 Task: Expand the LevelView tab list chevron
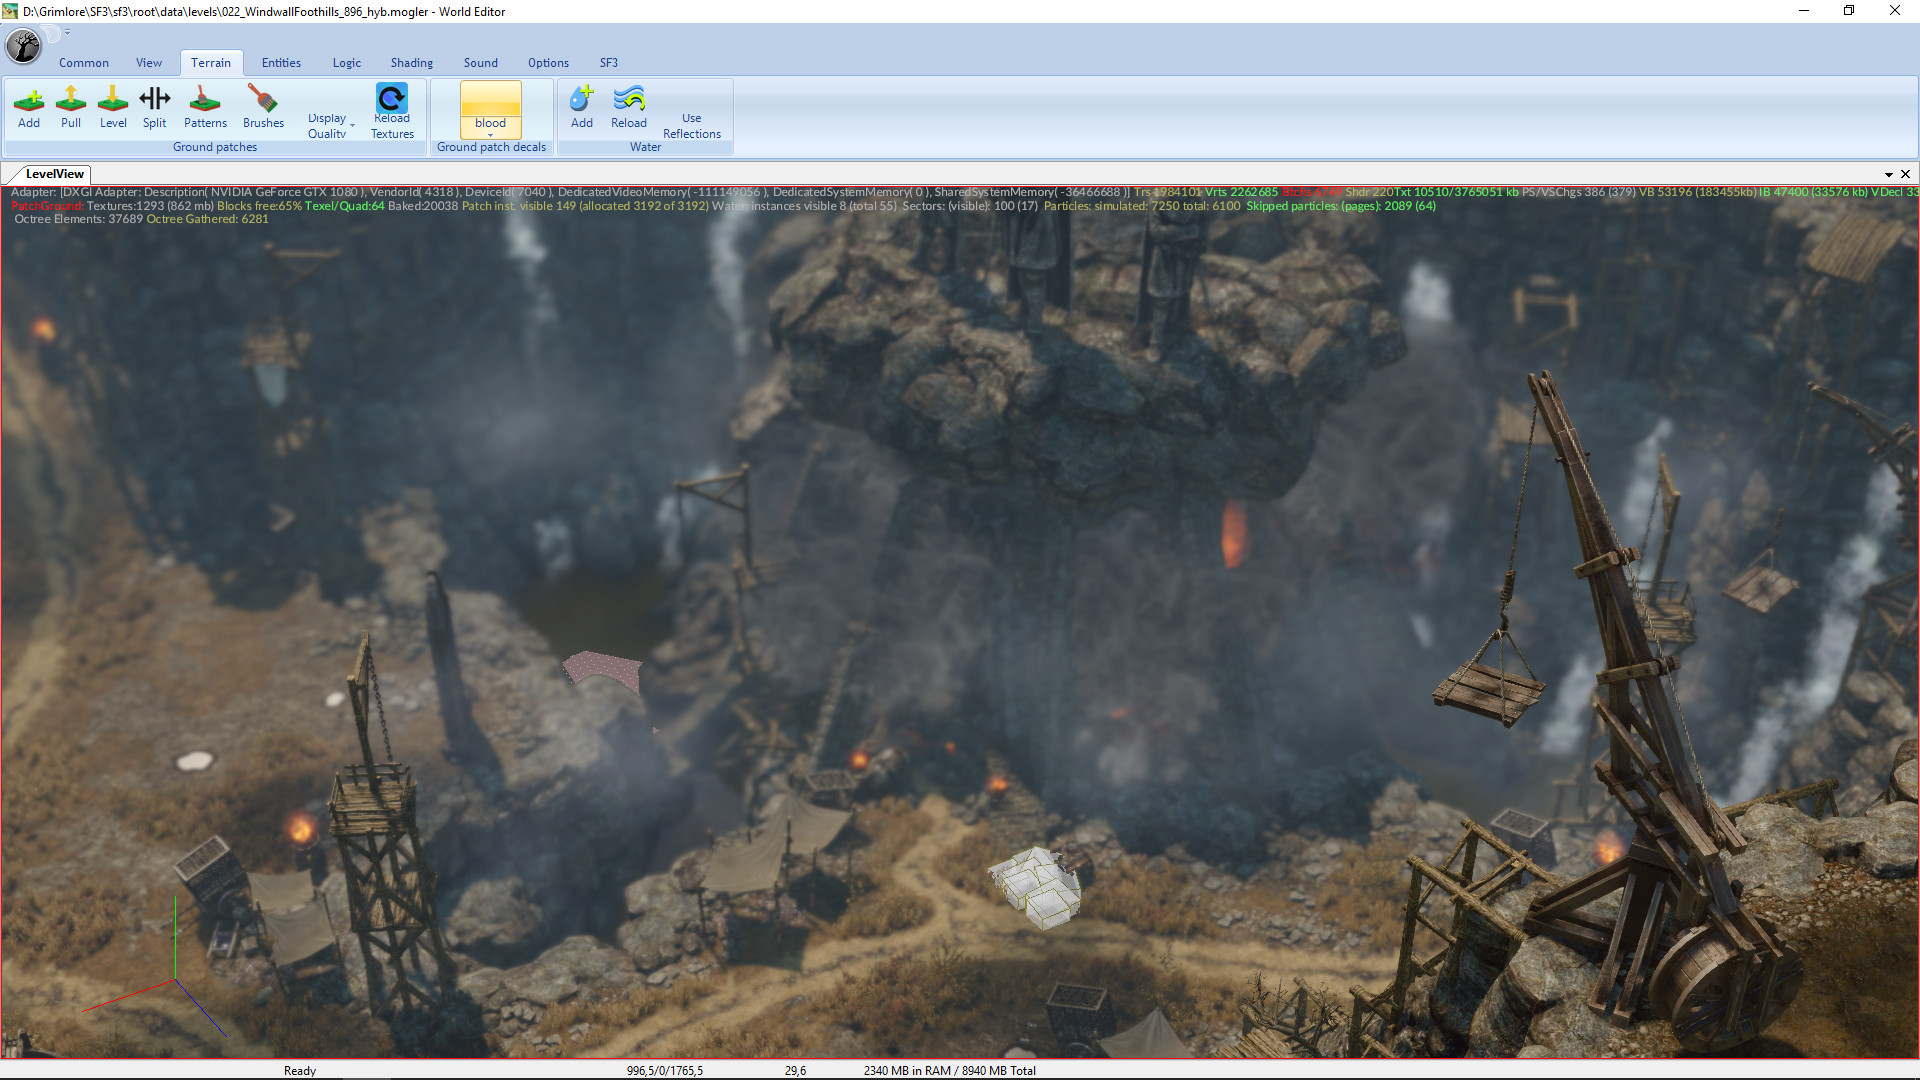point(1889,173)
